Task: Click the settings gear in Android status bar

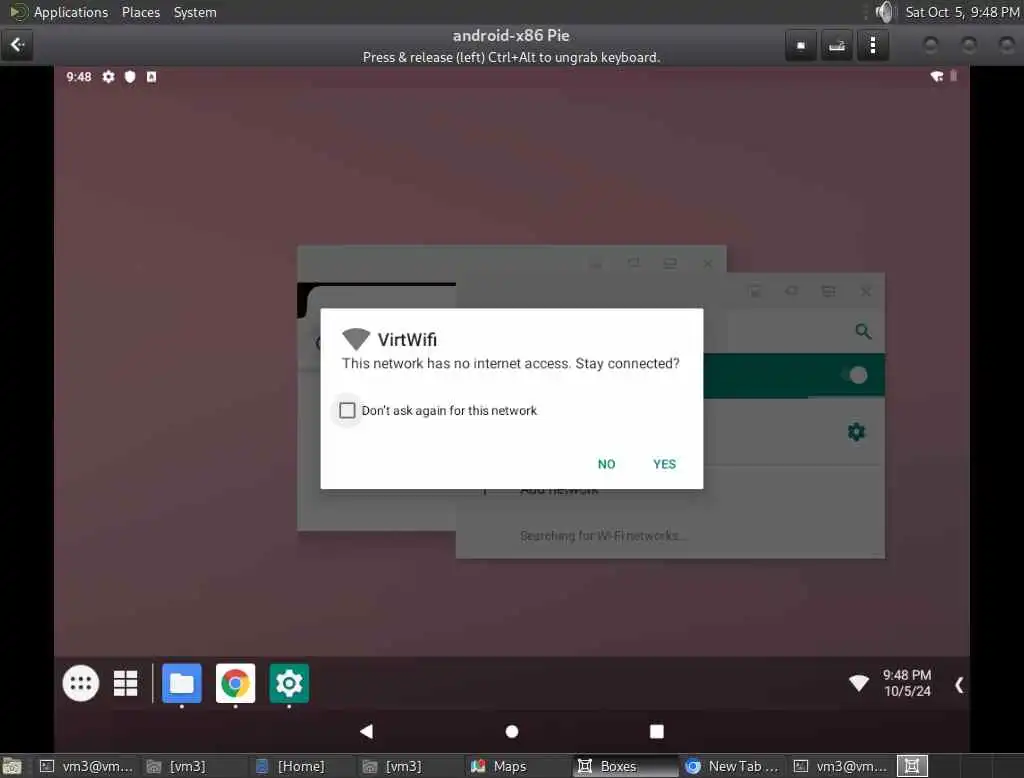Action: coord(108,77)
